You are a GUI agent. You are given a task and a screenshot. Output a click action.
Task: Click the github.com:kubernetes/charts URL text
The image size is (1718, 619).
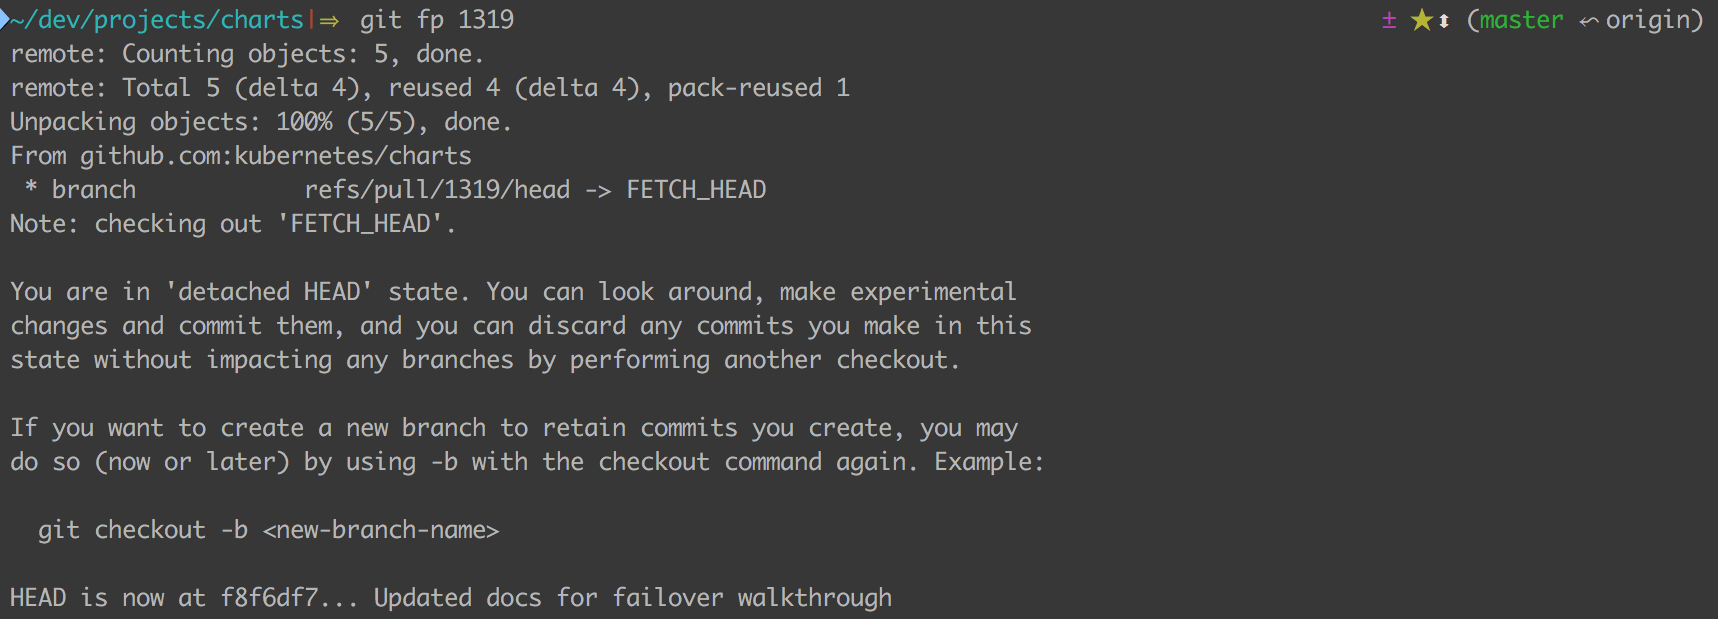tap(275, 156)
